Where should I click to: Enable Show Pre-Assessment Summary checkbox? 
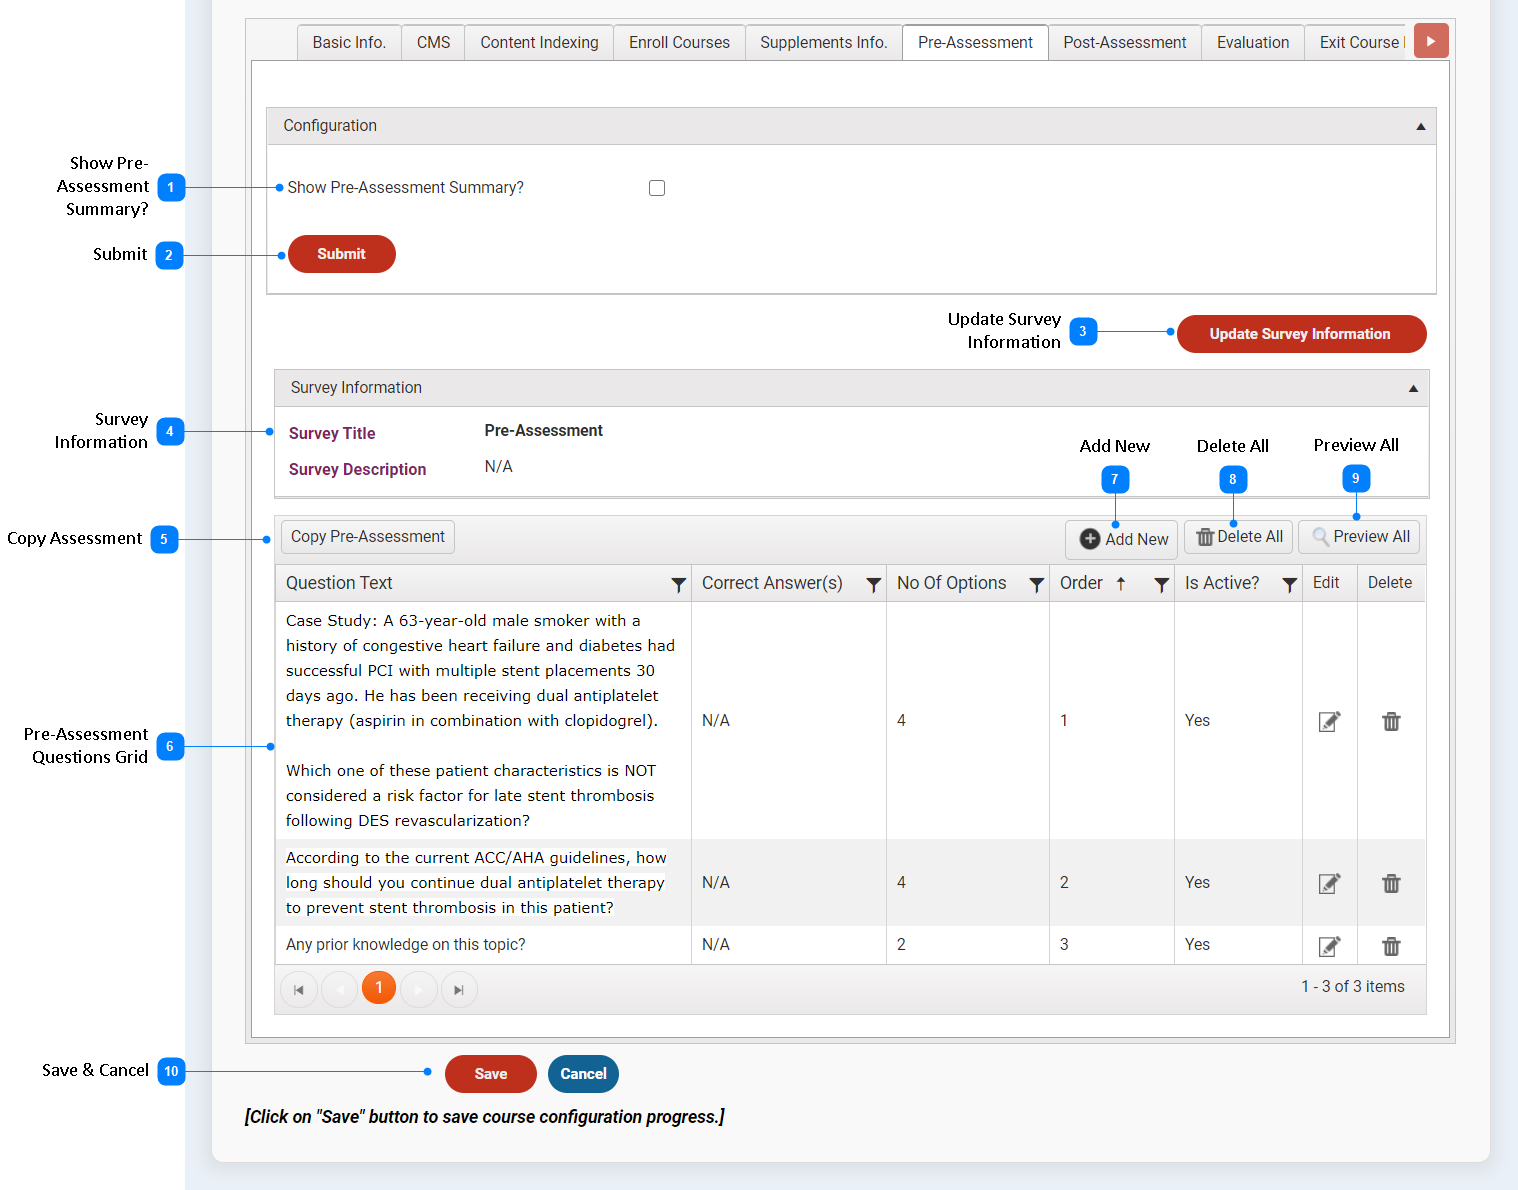coord(657,188)
